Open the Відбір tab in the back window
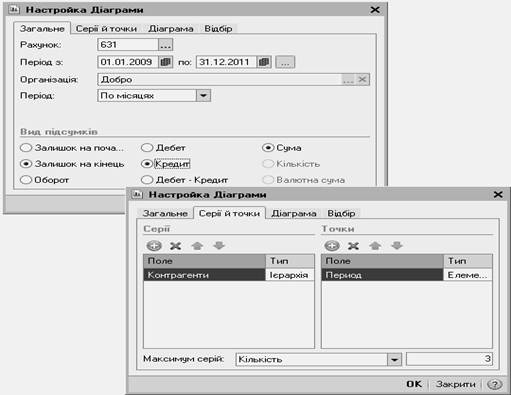 tap(218, 29)
